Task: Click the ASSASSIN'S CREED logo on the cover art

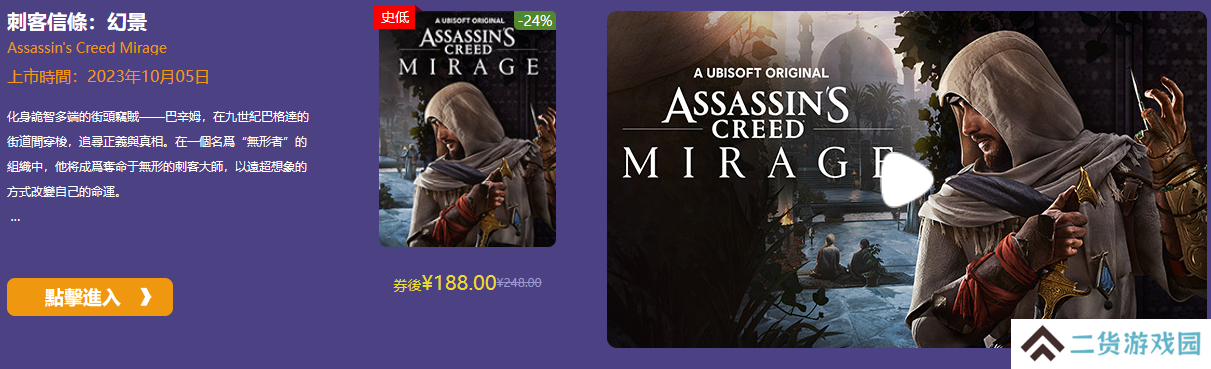Action: pyautogui.click(x=467, y=43)
